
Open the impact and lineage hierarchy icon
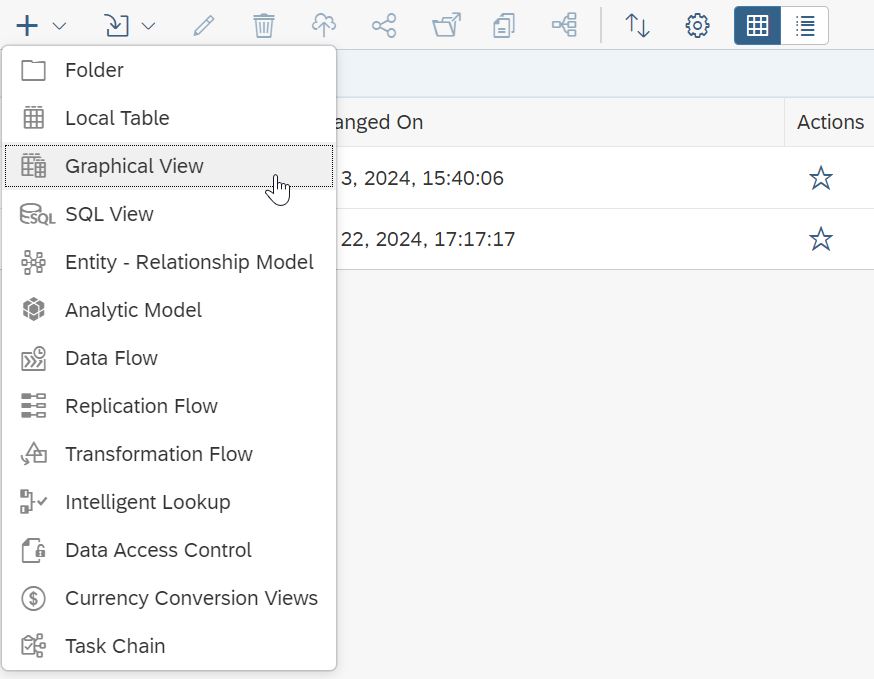pos(564,25)
